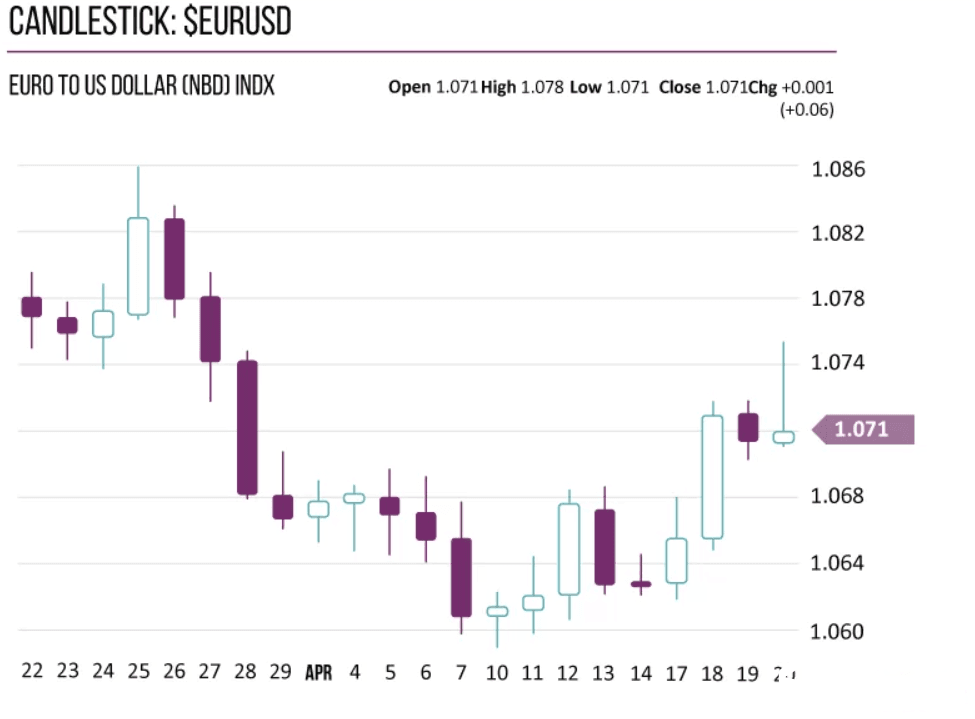Click the 1.074 price axis label

coord(838,364)
